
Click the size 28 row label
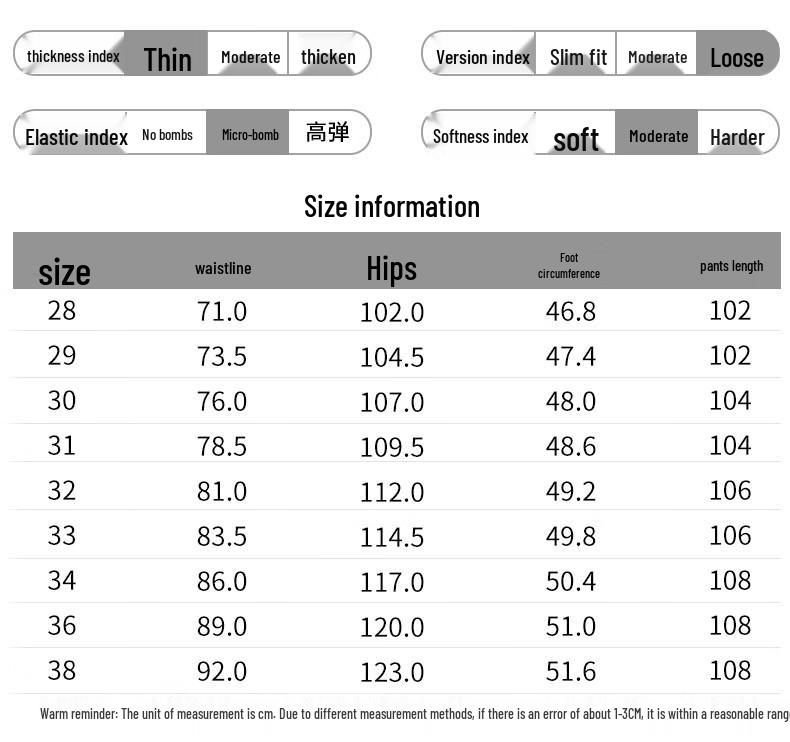pos(62,310)
